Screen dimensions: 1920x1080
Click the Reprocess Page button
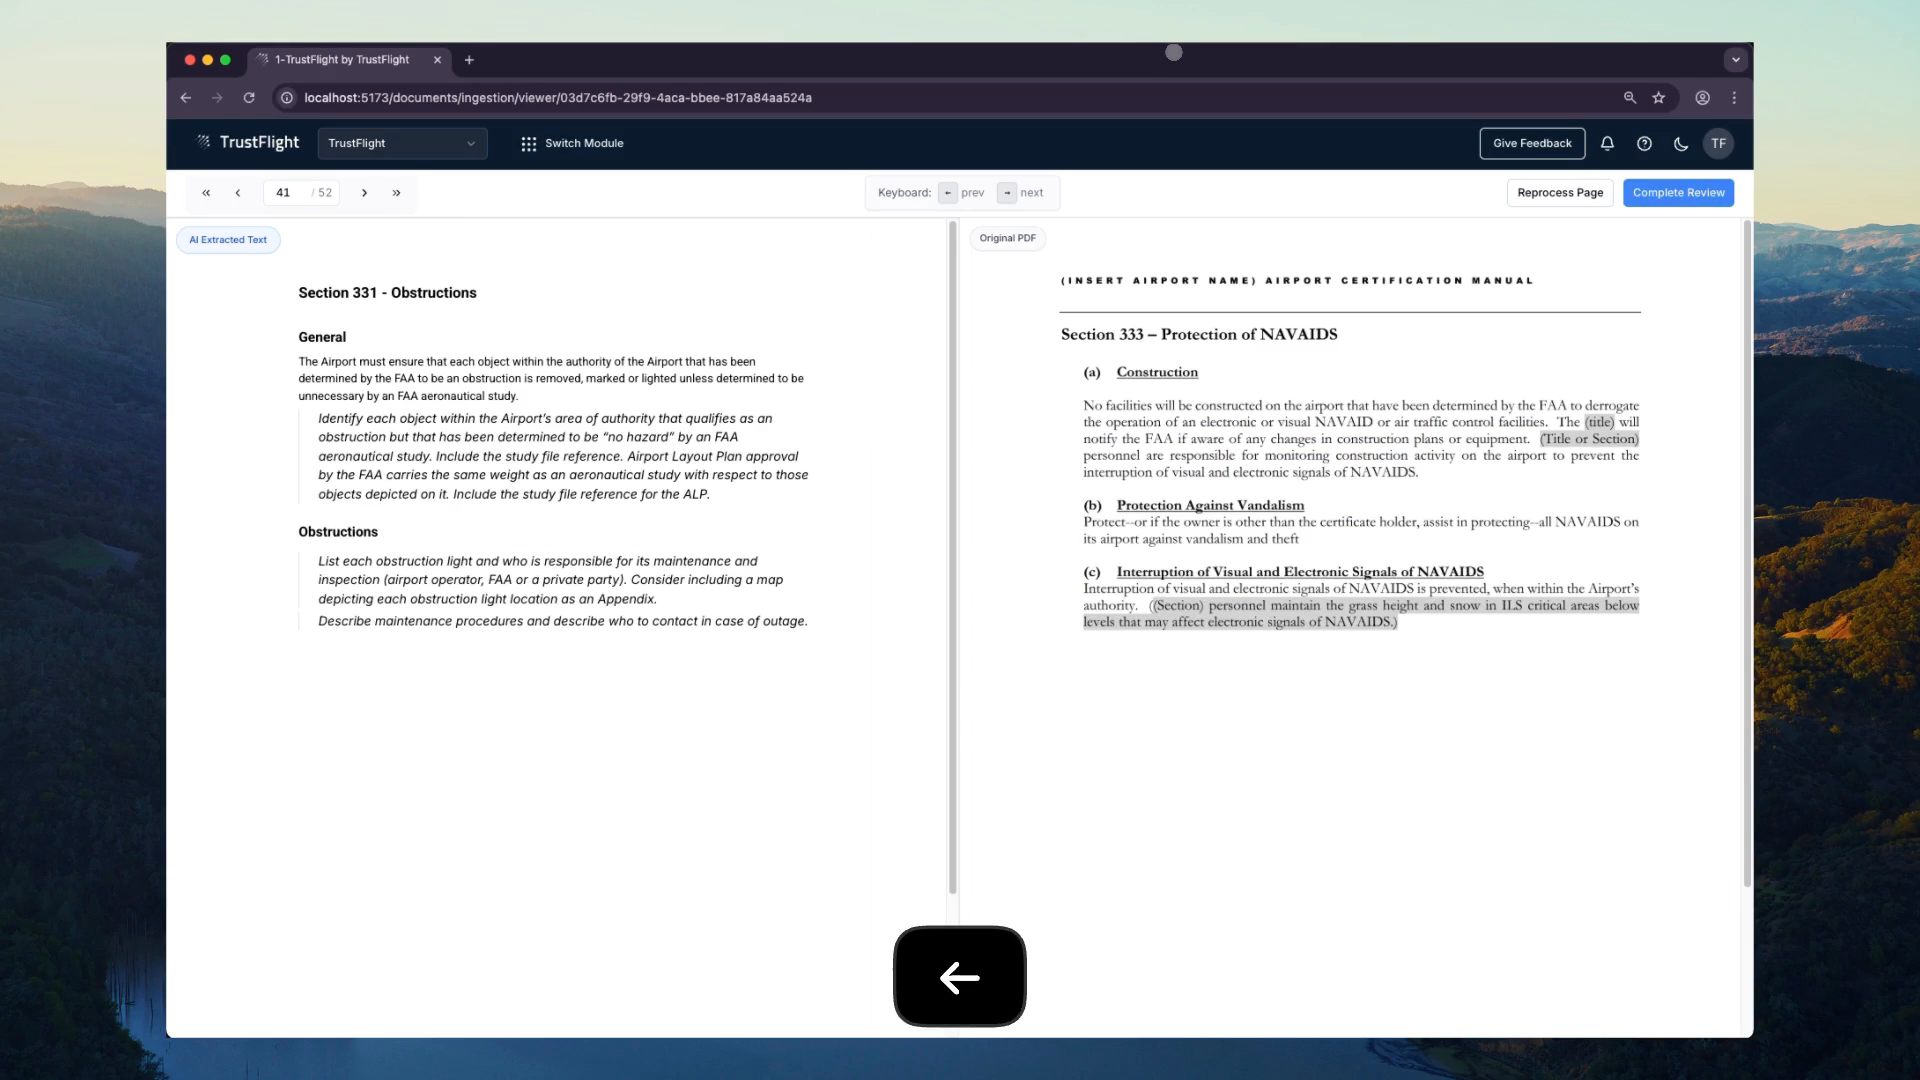[x=1559, y=193]
